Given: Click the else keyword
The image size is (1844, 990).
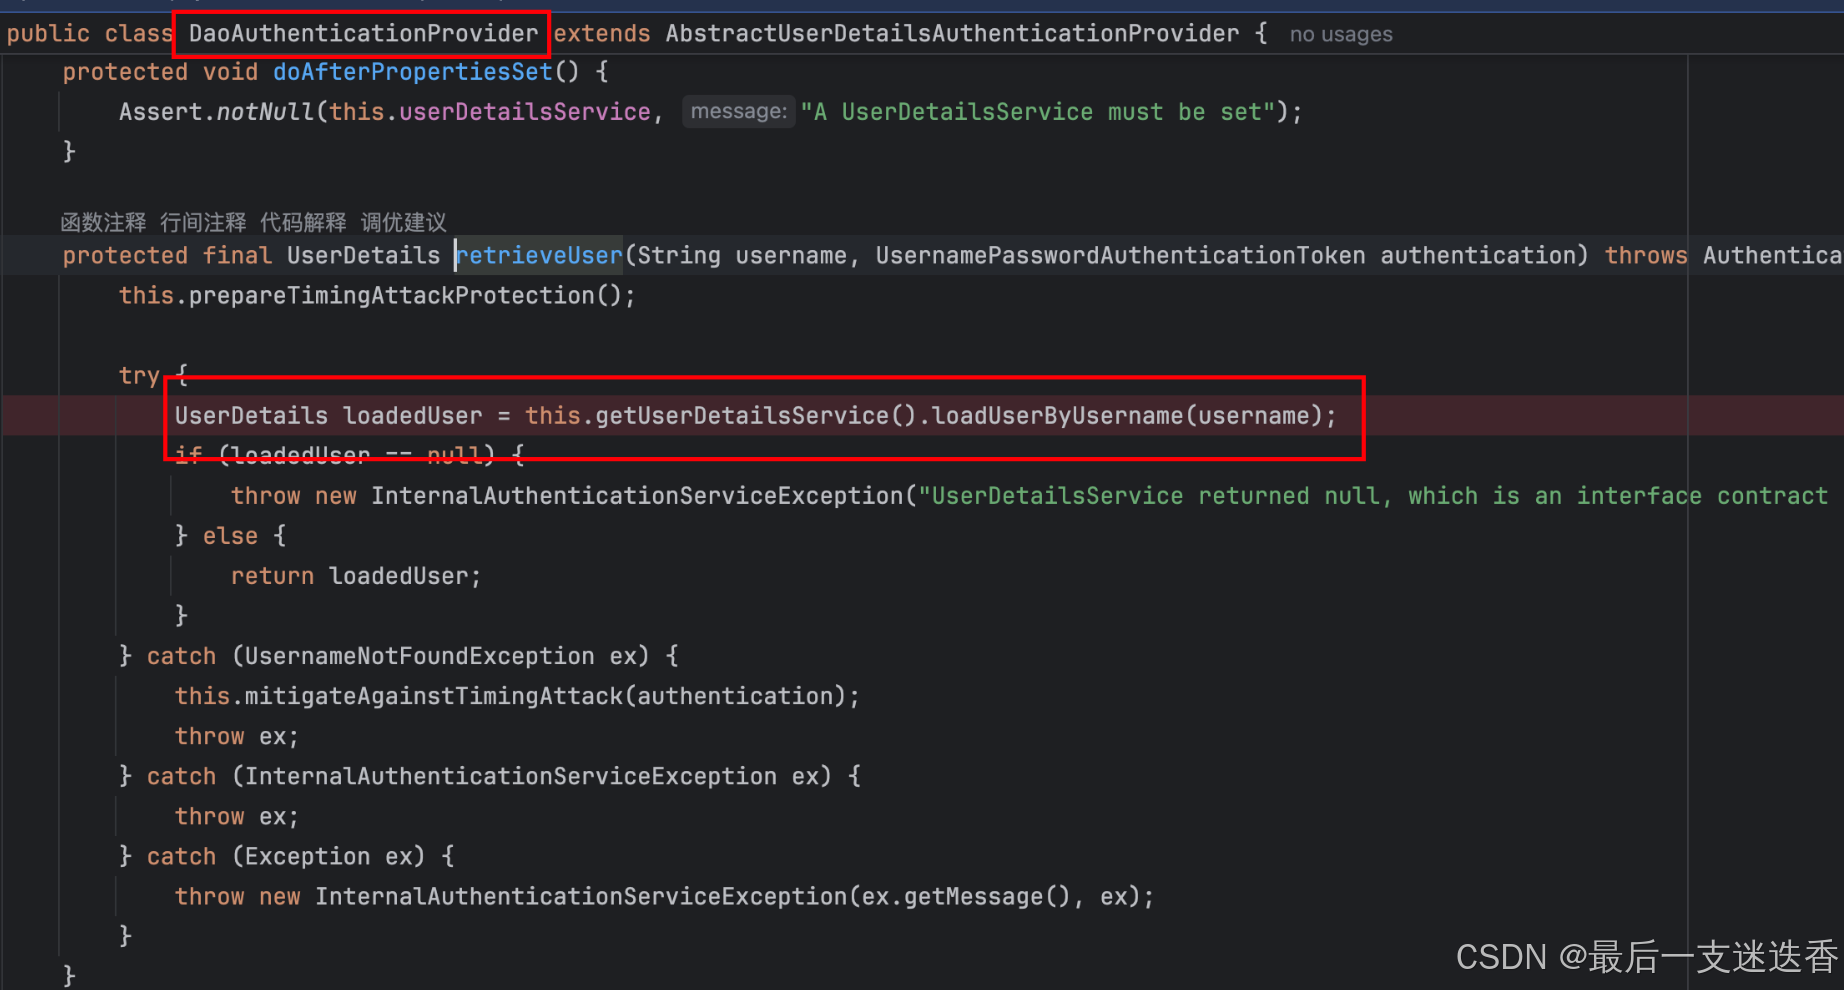Looking at the screenshot, I should pos(230,536).
